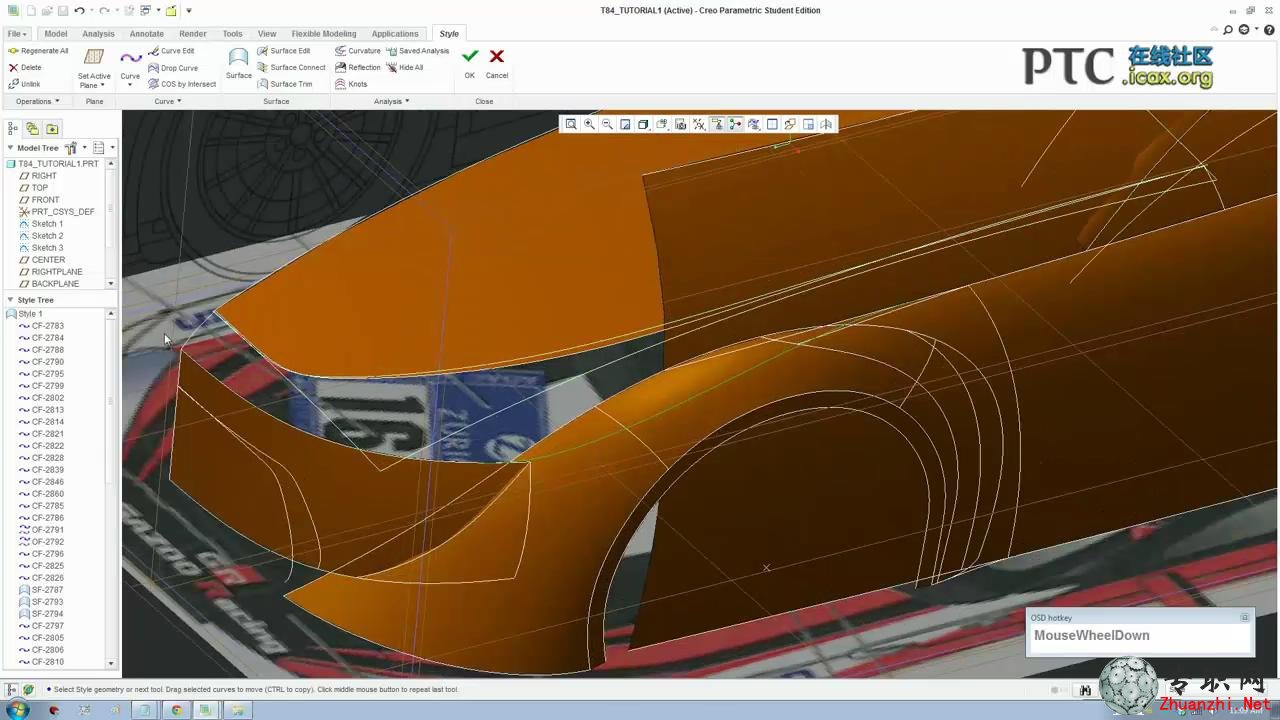
Task: Click Delete in Operations group
Action: [25, 68]
